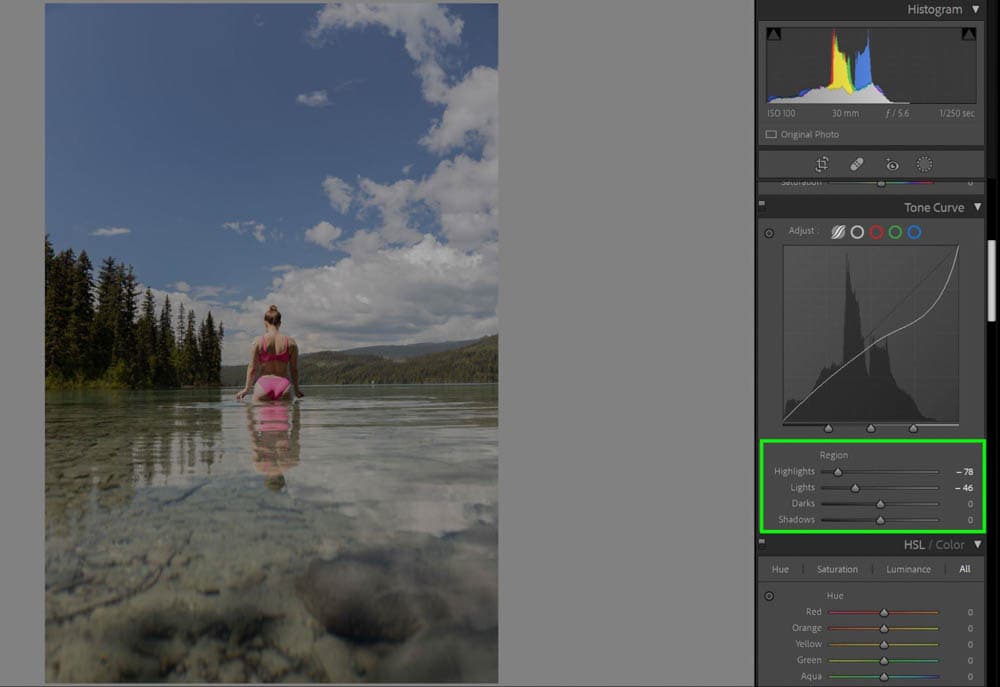Click the left tone curve split marker
The width and height of the screenshot is (1000, 687).
point(828,428)
